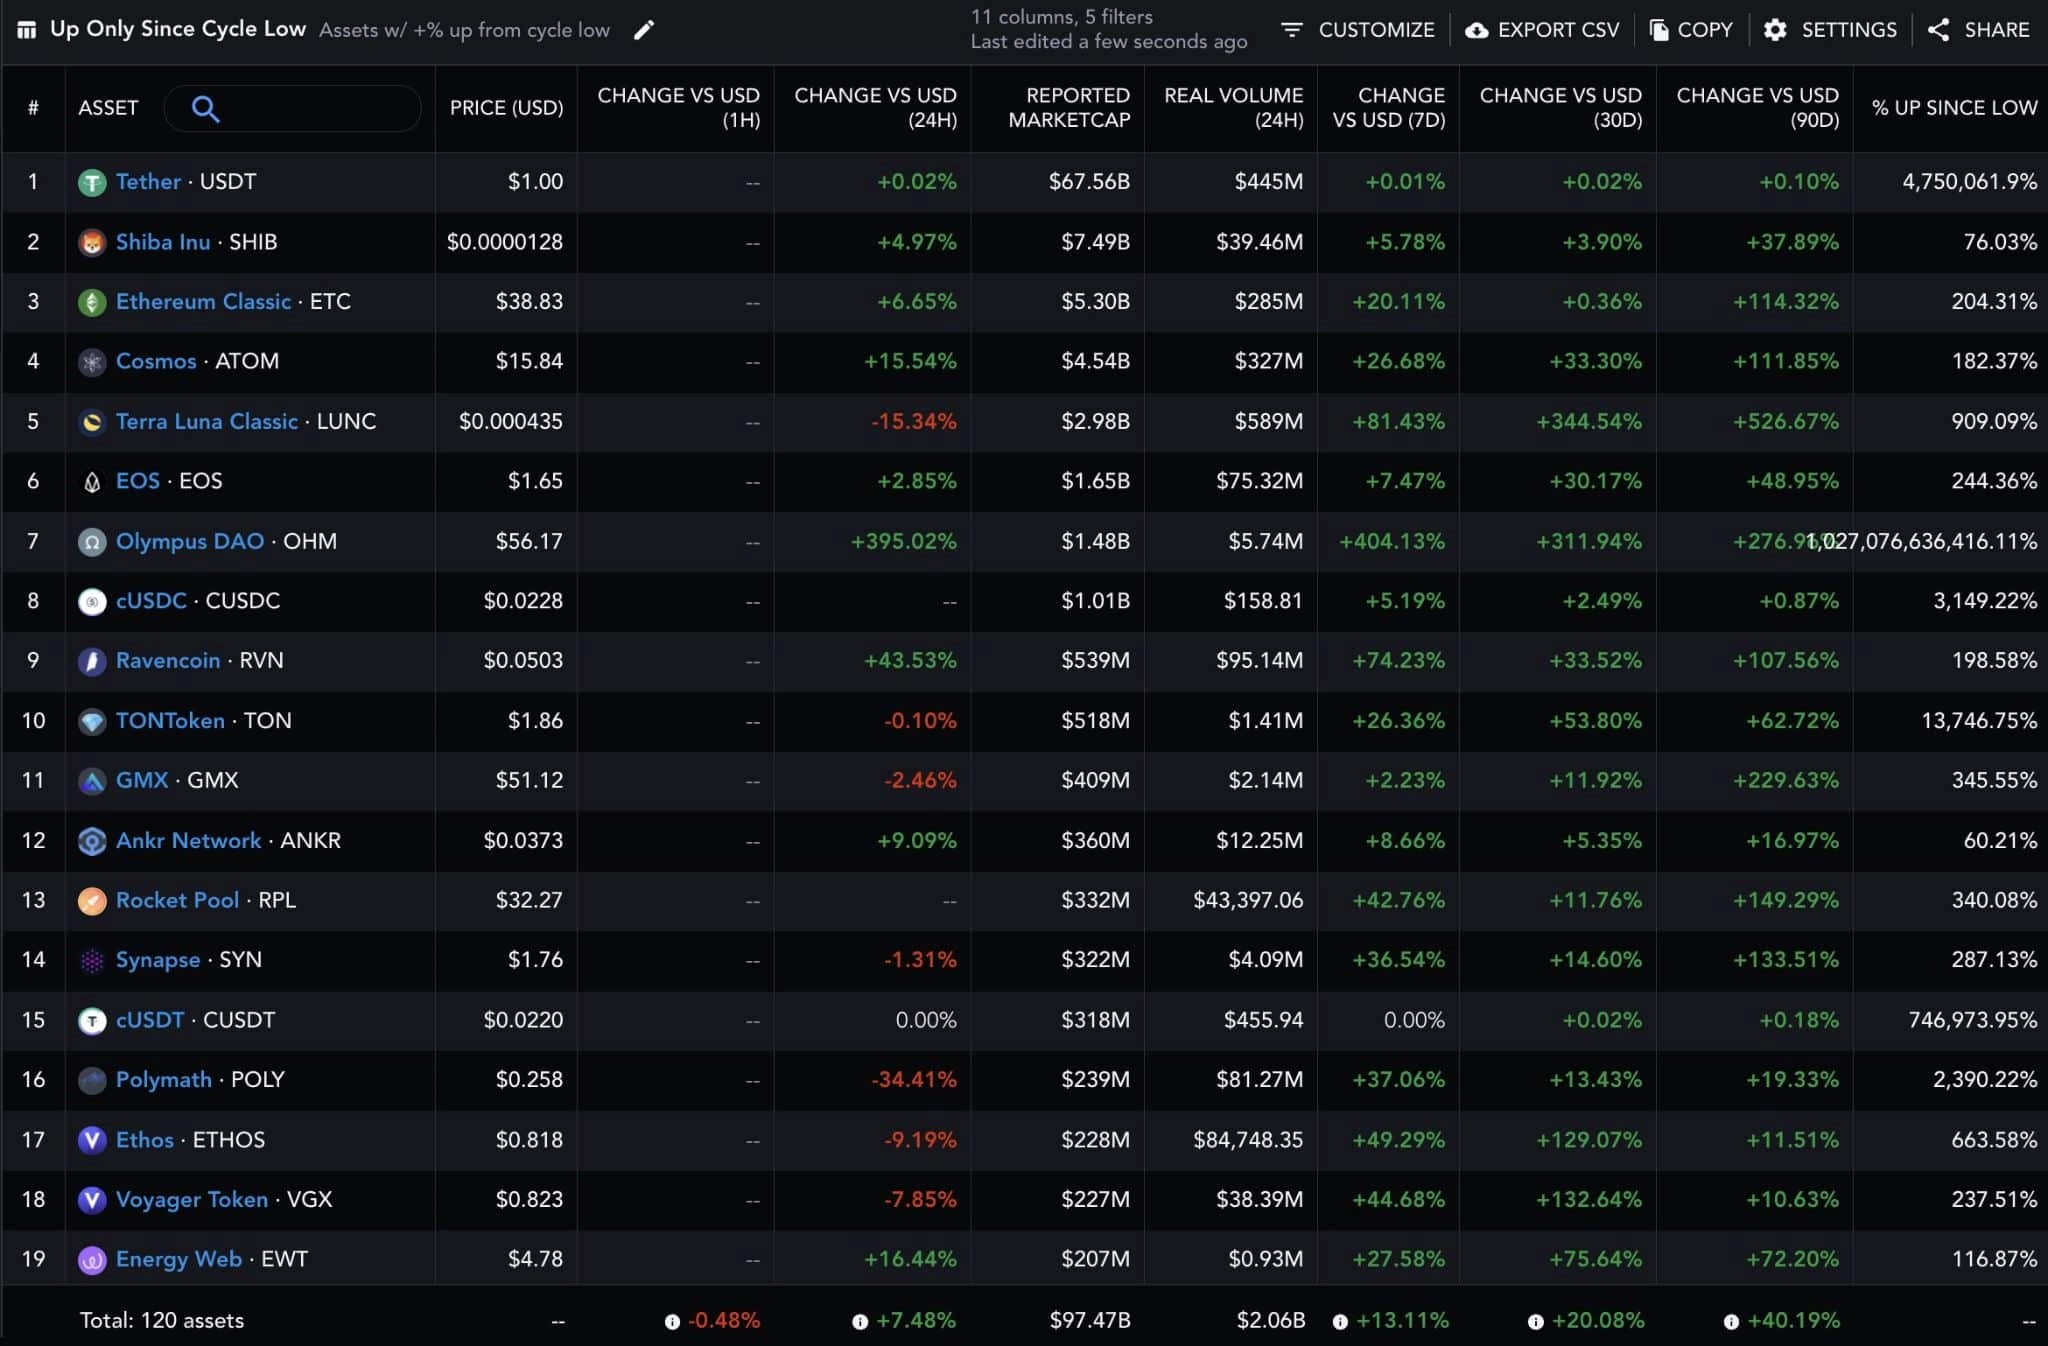Click info icon beside total 30D change
2048x1346 pixels.
click(x=1536, y=1322)
